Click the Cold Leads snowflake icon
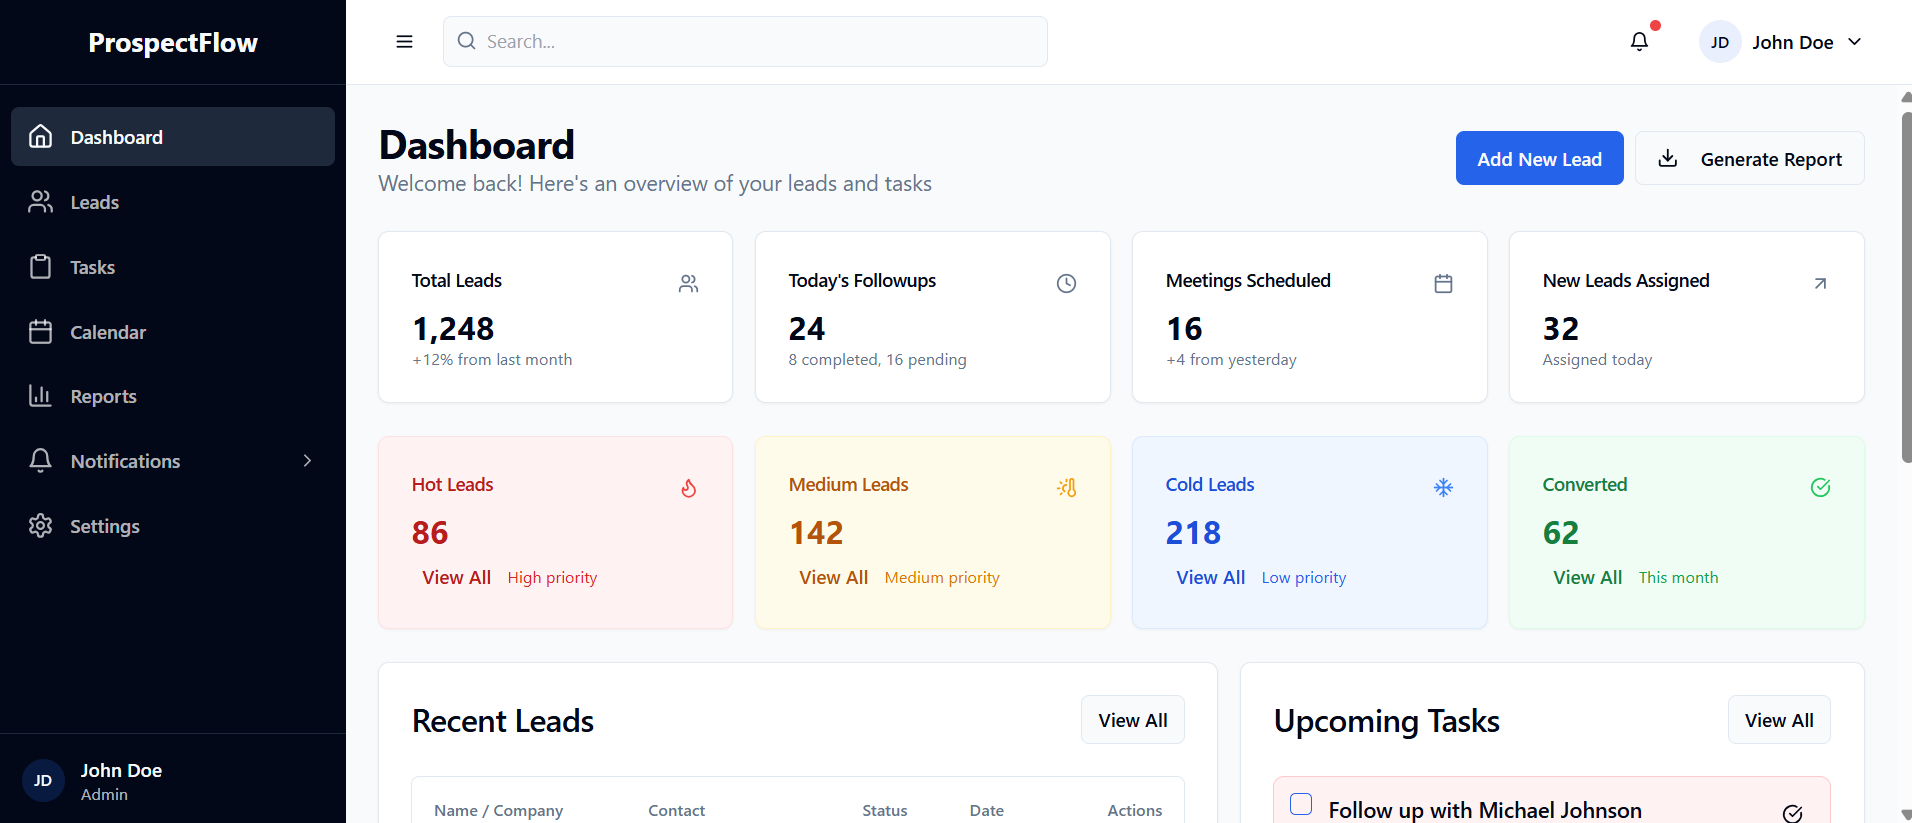This screenshot has width=1912, height=823. tap(1443, 488)
